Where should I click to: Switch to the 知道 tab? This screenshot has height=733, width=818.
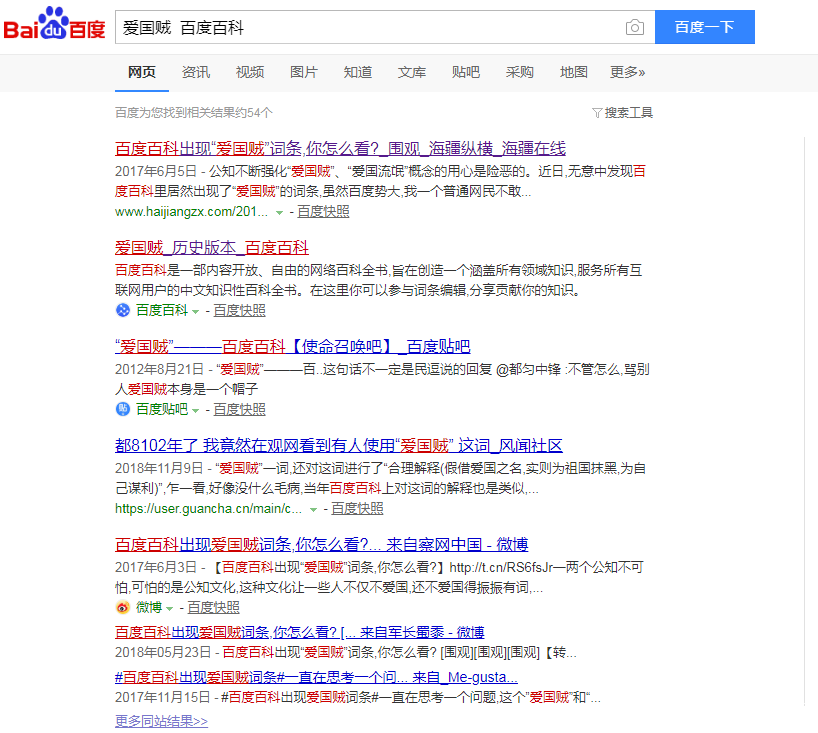[x=358, y=72]
